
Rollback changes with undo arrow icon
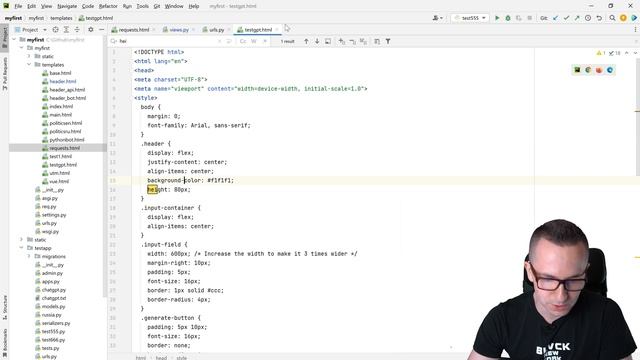599,18
